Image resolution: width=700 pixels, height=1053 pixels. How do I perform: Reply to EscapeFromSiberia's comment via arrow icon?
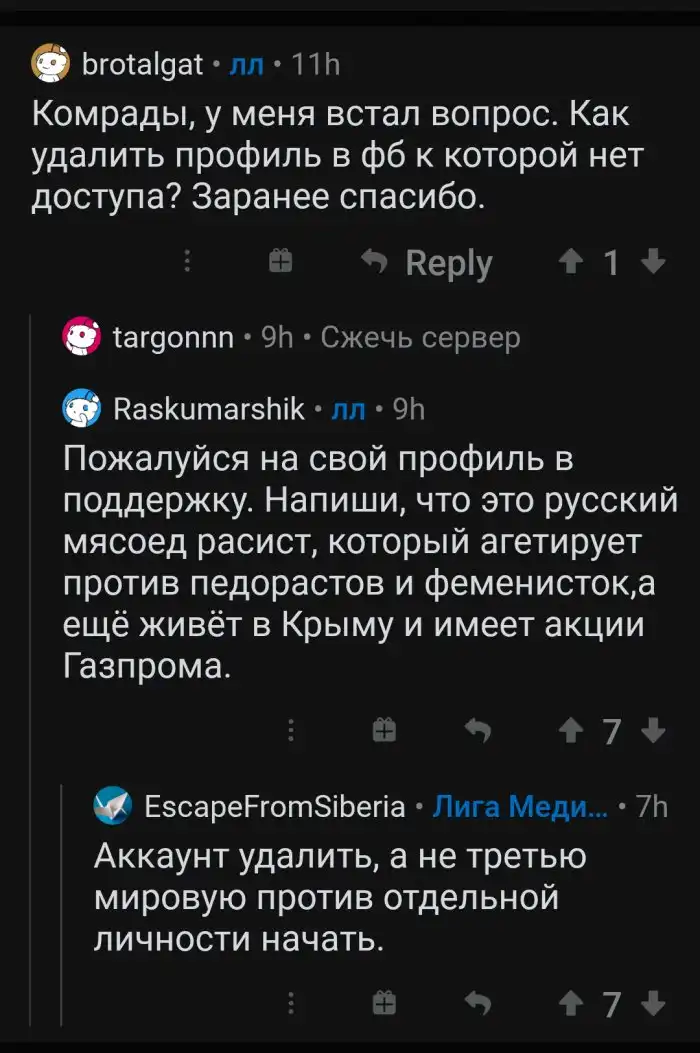[x=479, y=1002]
